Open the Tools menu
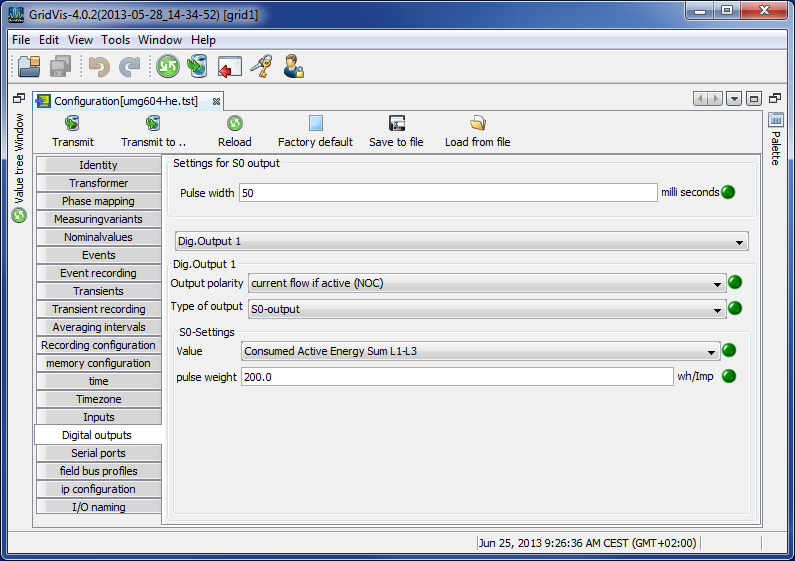 pyautogui.click(x=116, y=40)
